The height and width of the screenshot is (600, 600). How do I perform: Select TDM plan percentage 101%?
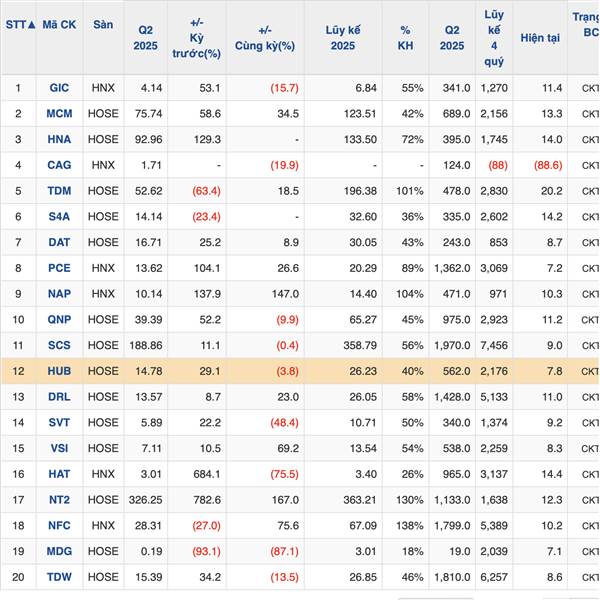tap(410, 191)
